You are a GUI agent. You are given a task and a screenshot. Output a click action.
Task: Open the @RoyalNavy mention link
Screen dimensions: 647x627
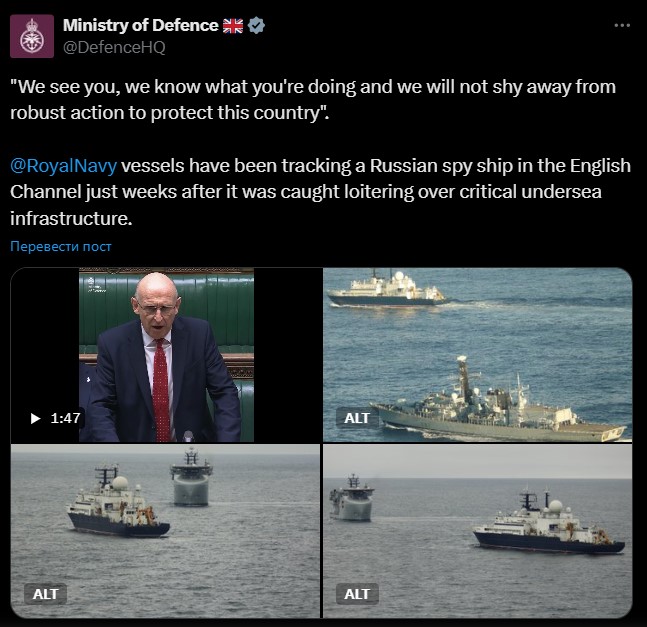click(x=64, y=165)
